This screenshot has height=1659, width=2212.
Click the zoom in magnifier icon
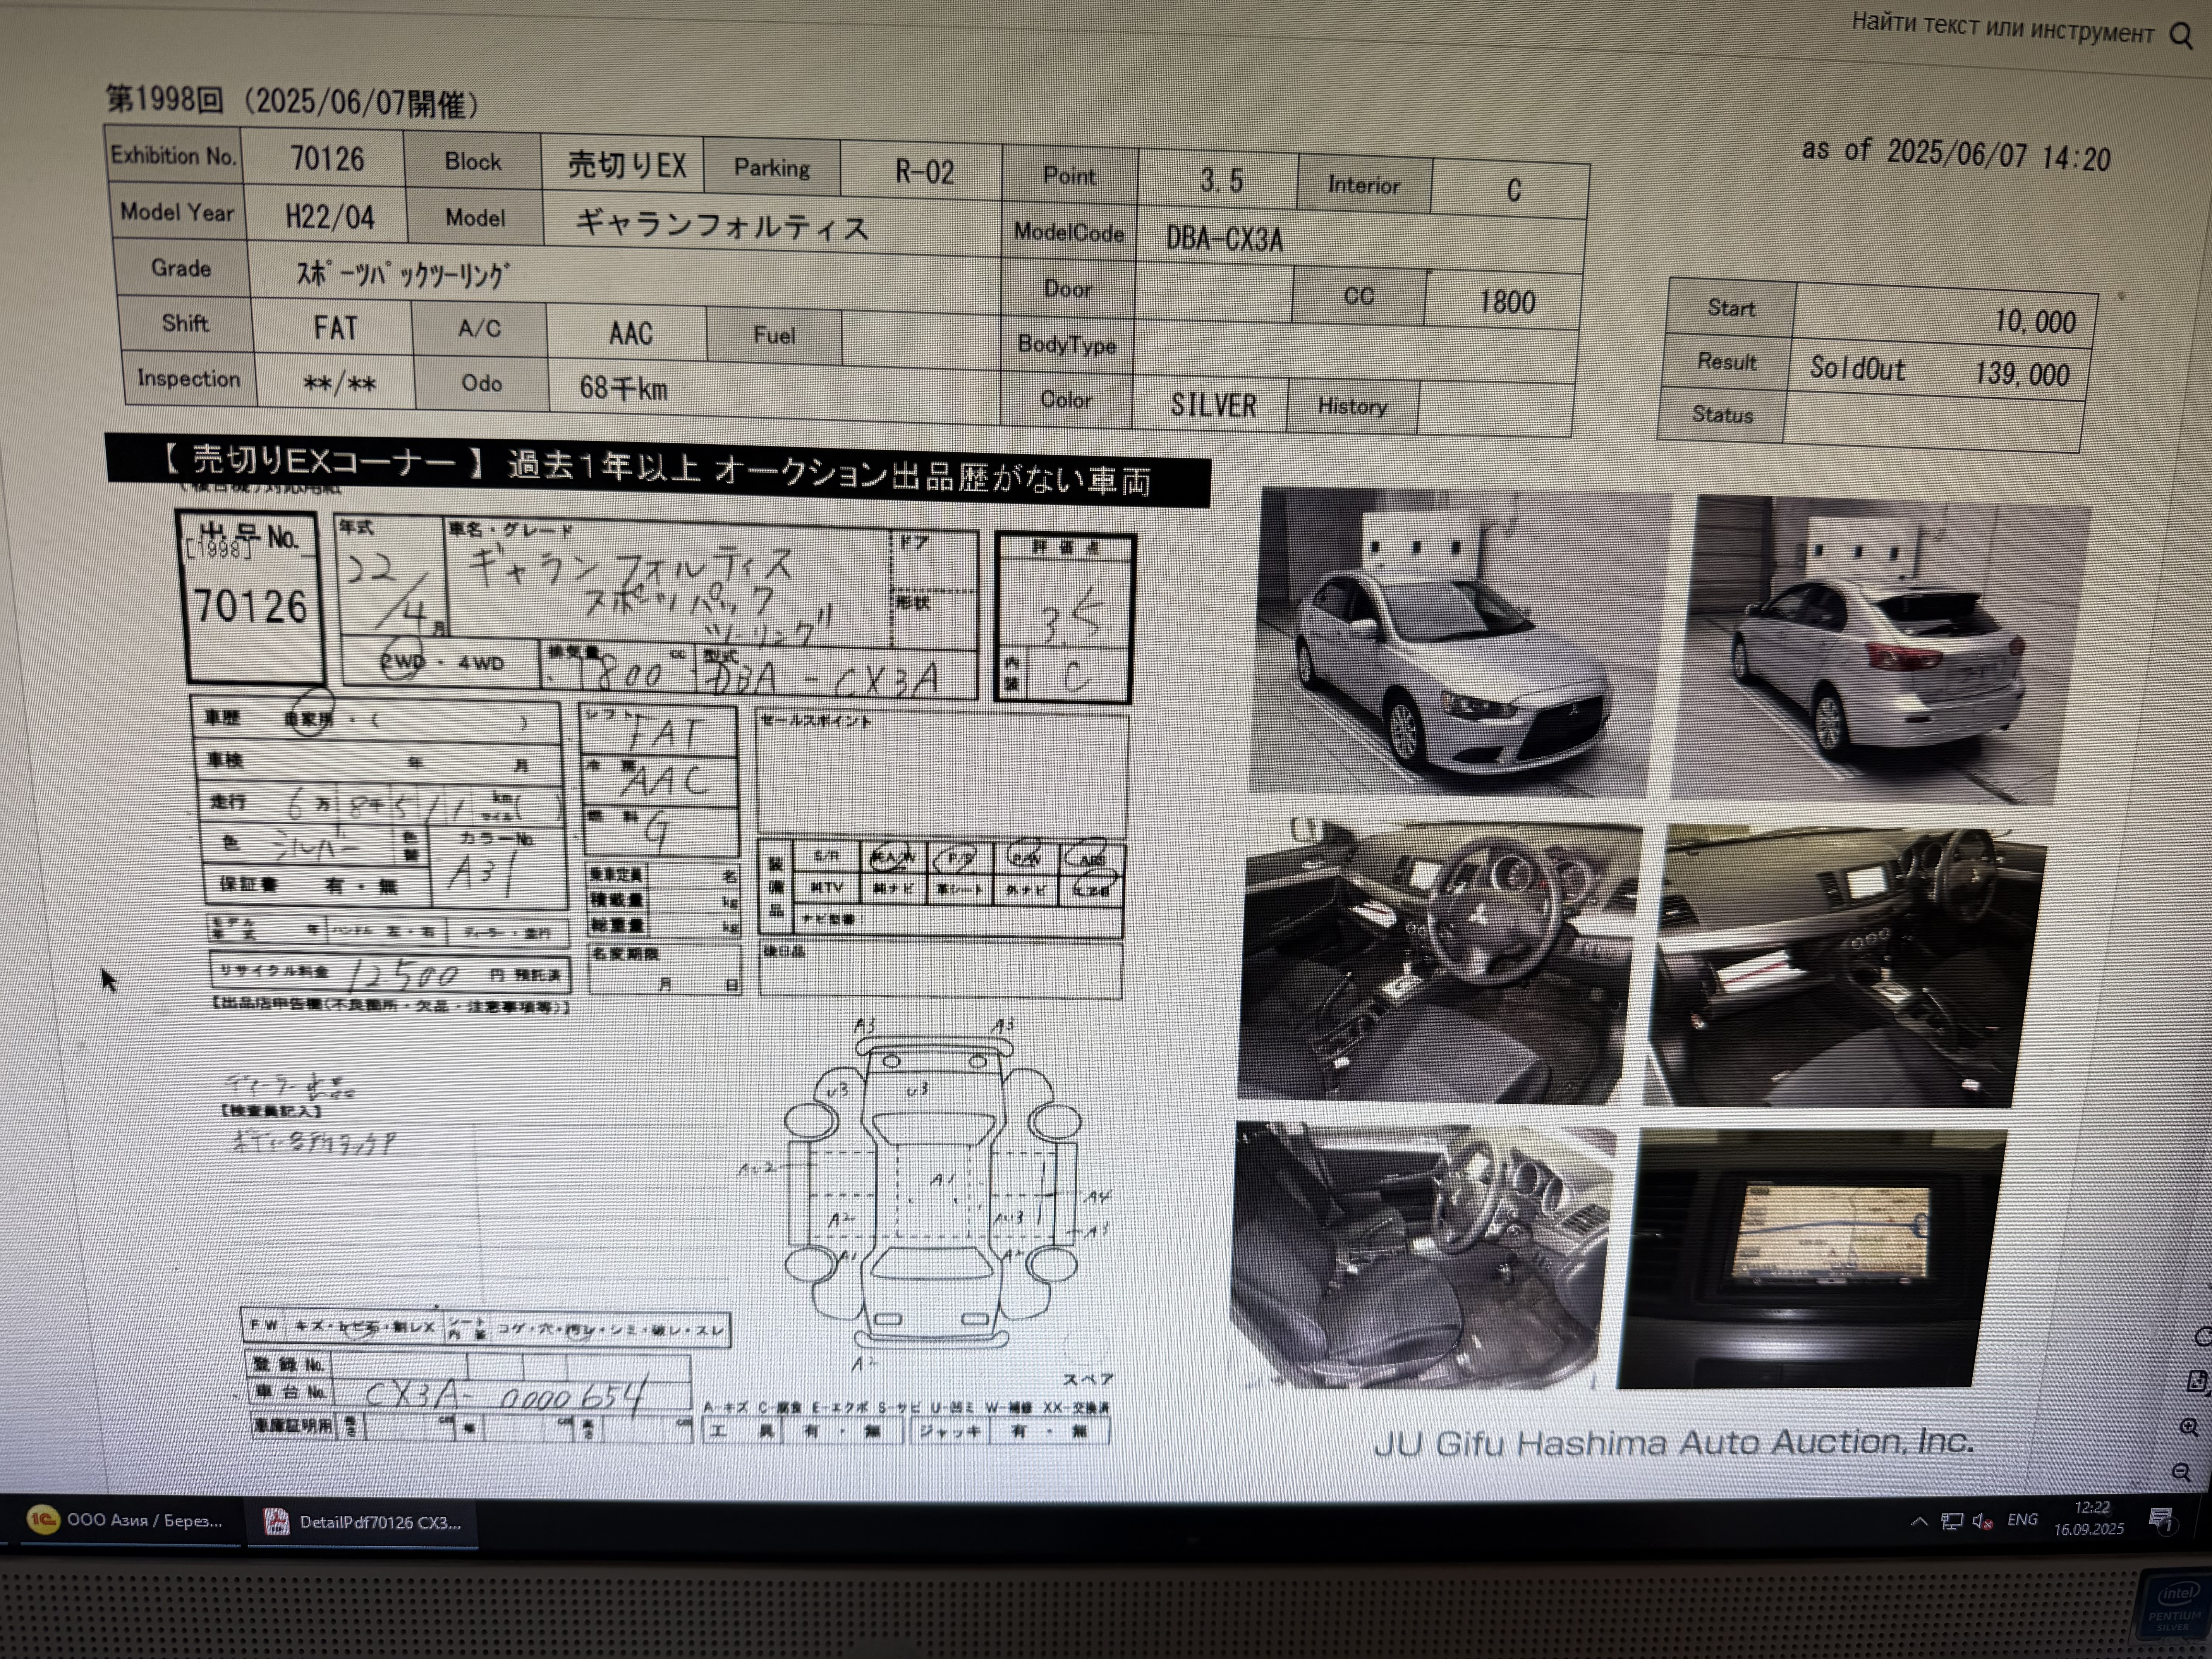[2188, 1428]
